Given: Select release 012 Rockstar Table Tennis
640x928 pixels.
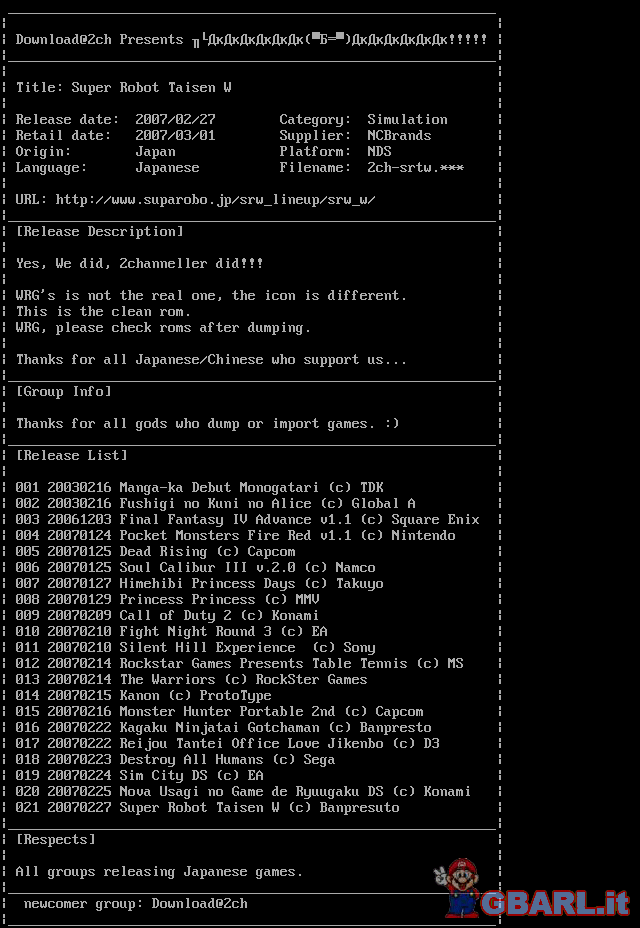Looking at the screenshot, I should point(240,663).
